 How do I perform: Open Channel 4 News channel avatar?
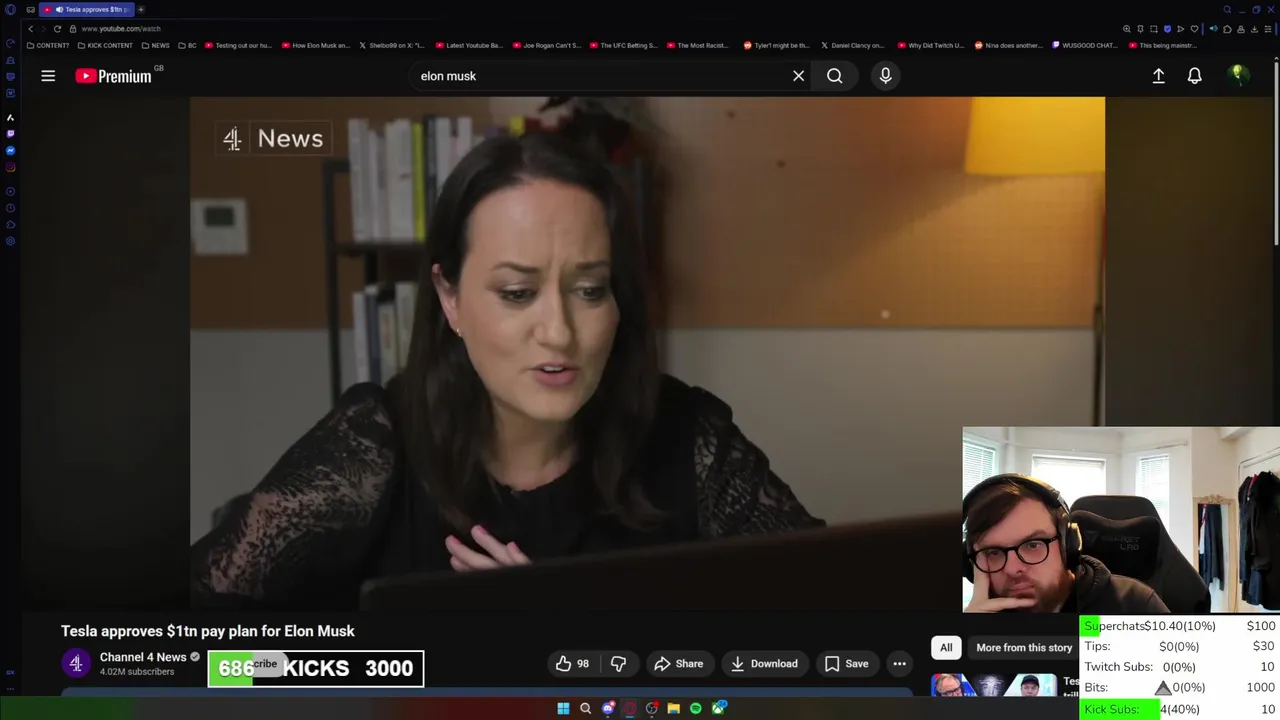coord(76,663)
